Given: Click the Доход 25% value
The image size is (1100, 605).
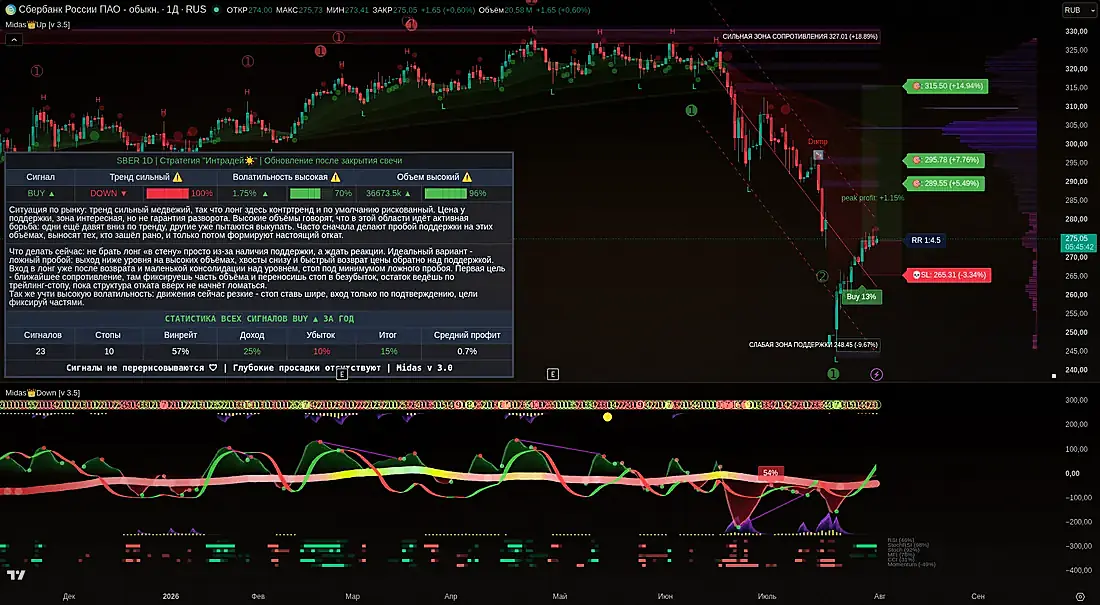Looking at the screenshot, I should (252, 351).
